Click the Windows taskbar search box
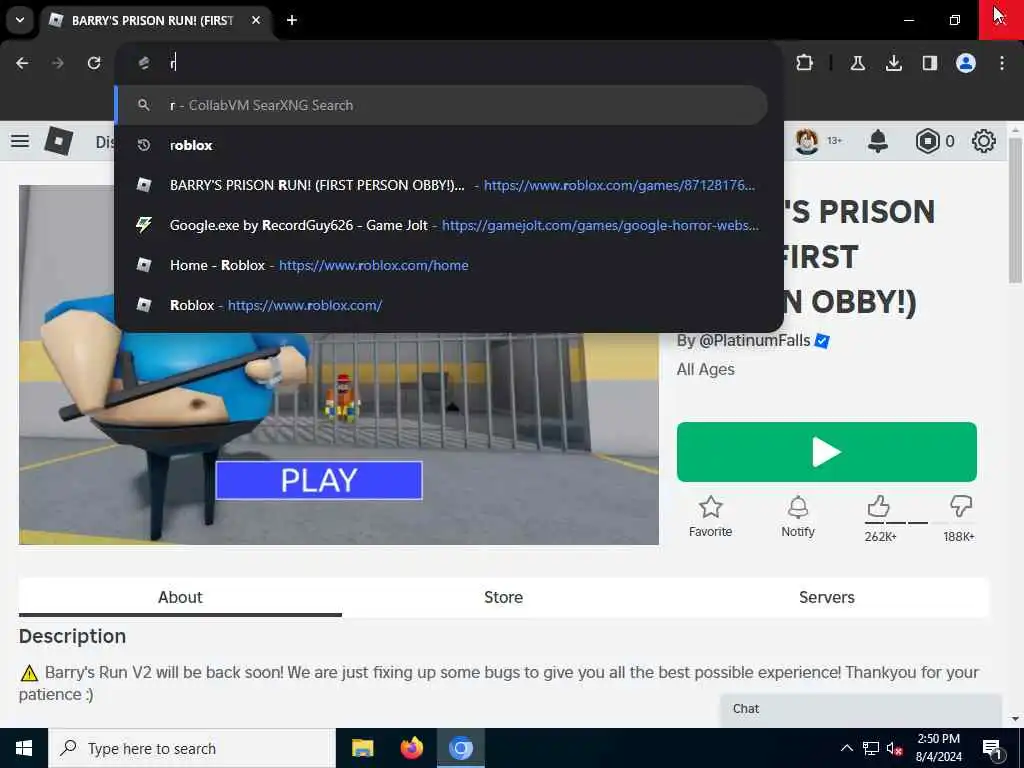Screen dimensions: 1024x768 coord(191,748)
